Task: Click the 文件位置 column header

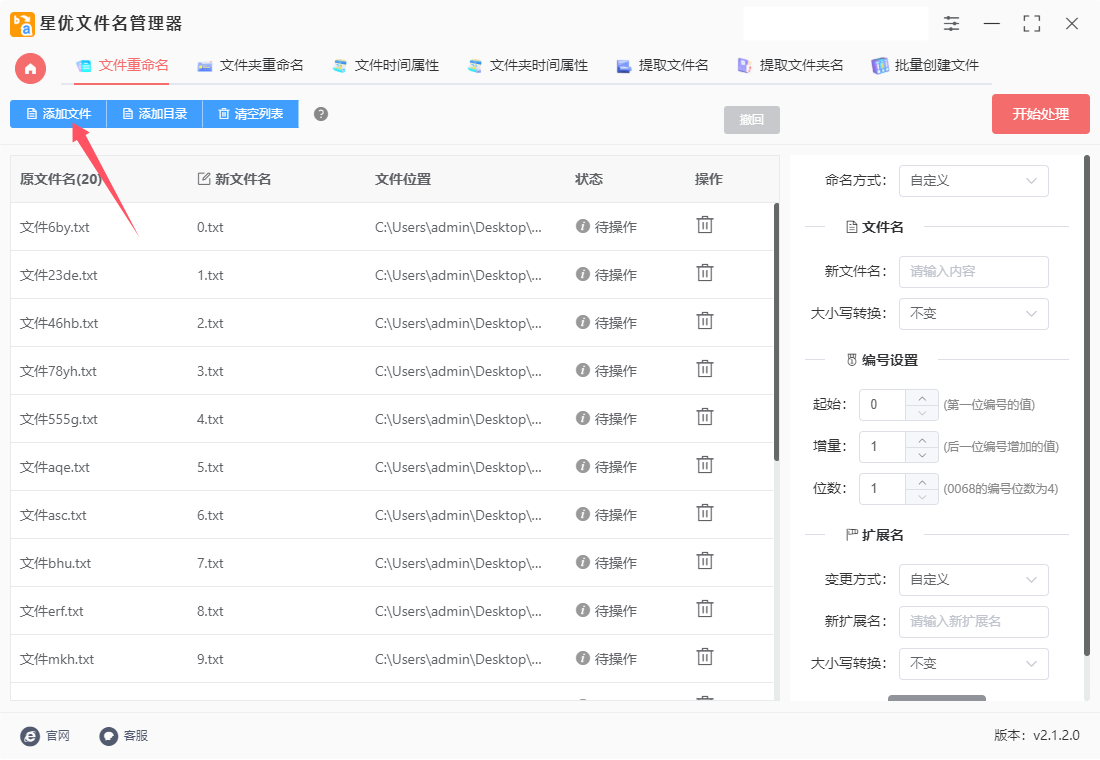Action: tap(403, 180)
